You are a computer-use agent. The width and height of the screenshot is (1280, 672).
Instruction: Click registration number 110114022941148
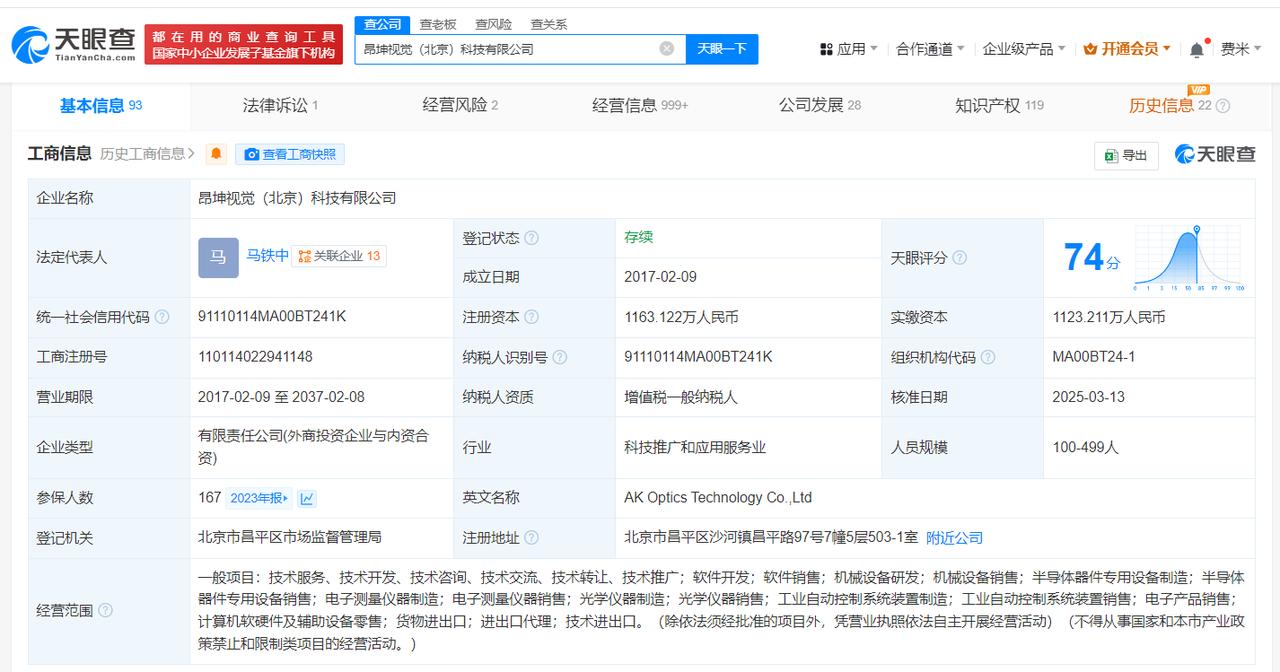coord(255,356)
